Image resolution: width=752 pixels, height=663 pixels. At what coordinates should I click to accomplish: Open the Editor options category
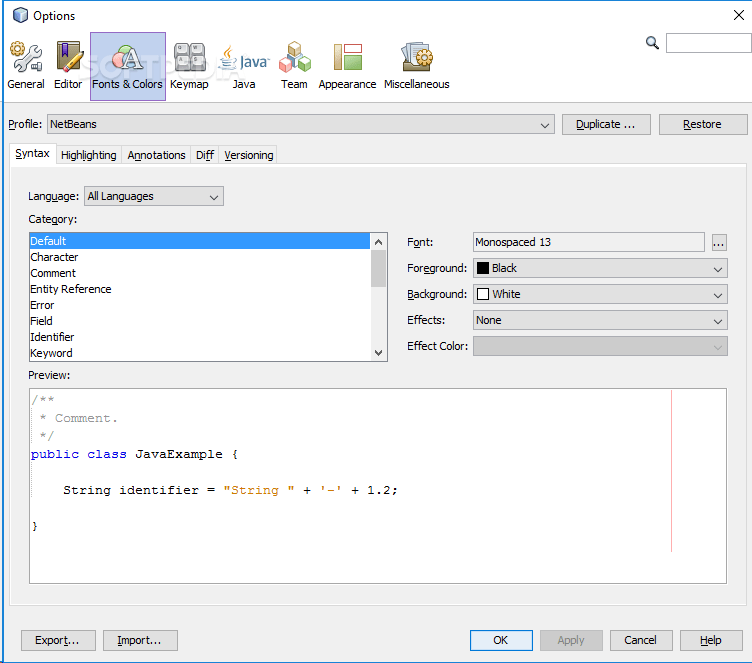point(68,66)
